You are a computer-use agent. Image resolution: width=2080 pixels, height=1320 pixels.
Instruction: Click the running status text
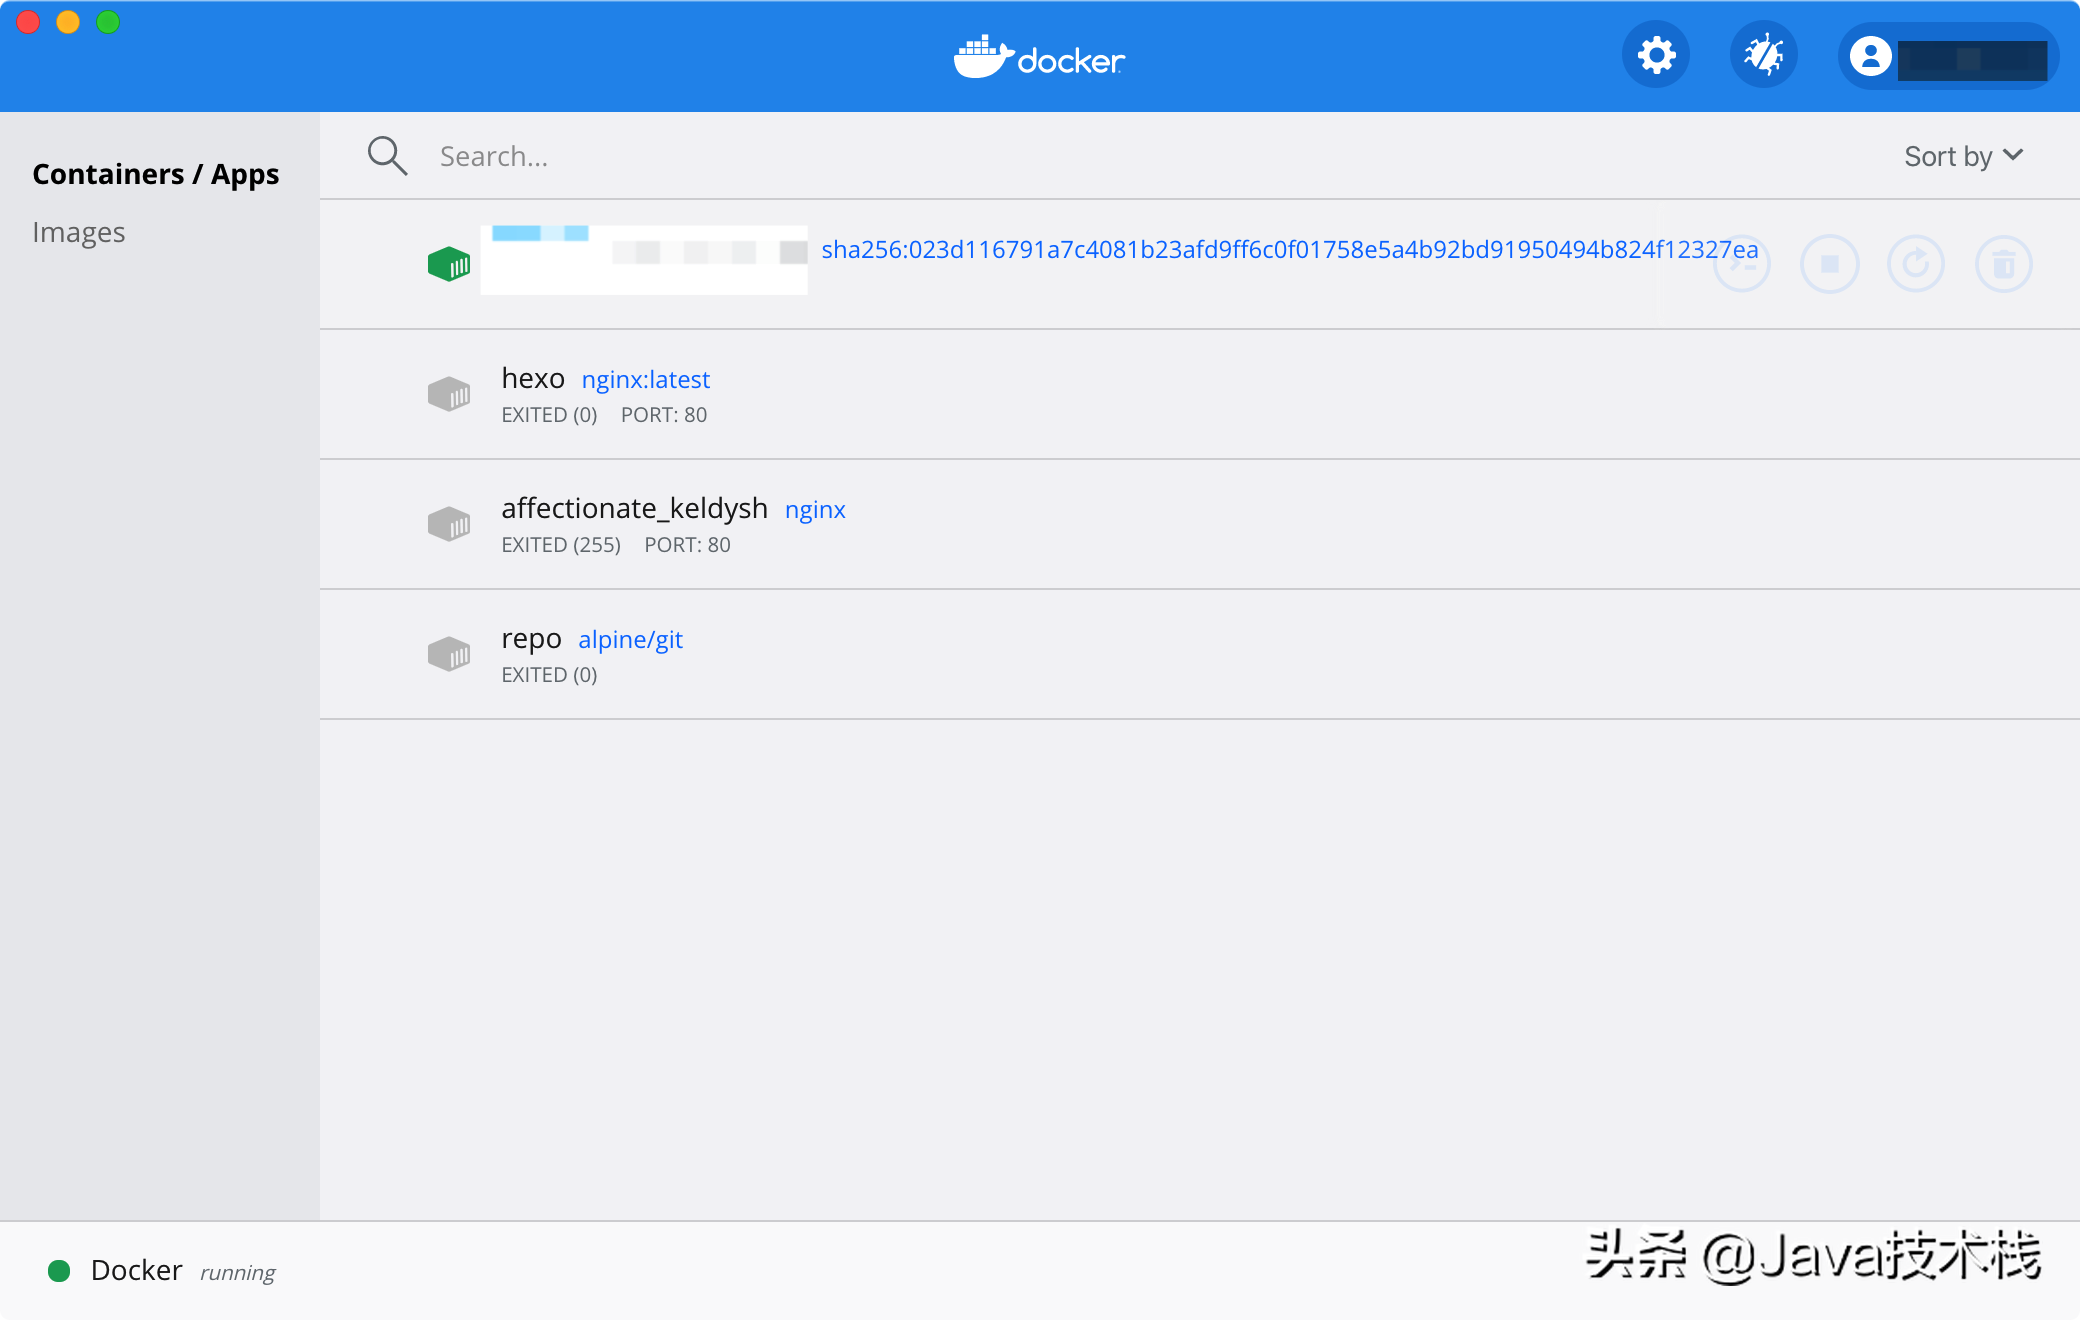pyautogui.click(x=238, y=1272)
